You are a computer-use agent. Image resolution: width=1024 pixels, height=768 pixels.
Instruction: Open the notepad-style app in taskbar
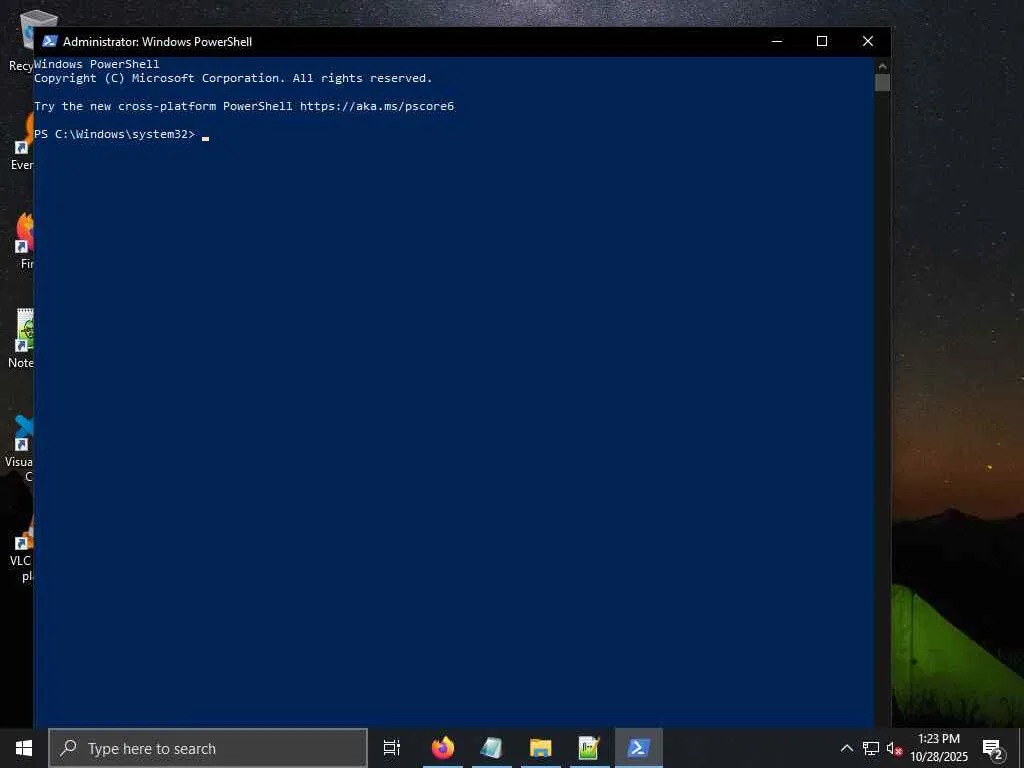coord(492,748)
